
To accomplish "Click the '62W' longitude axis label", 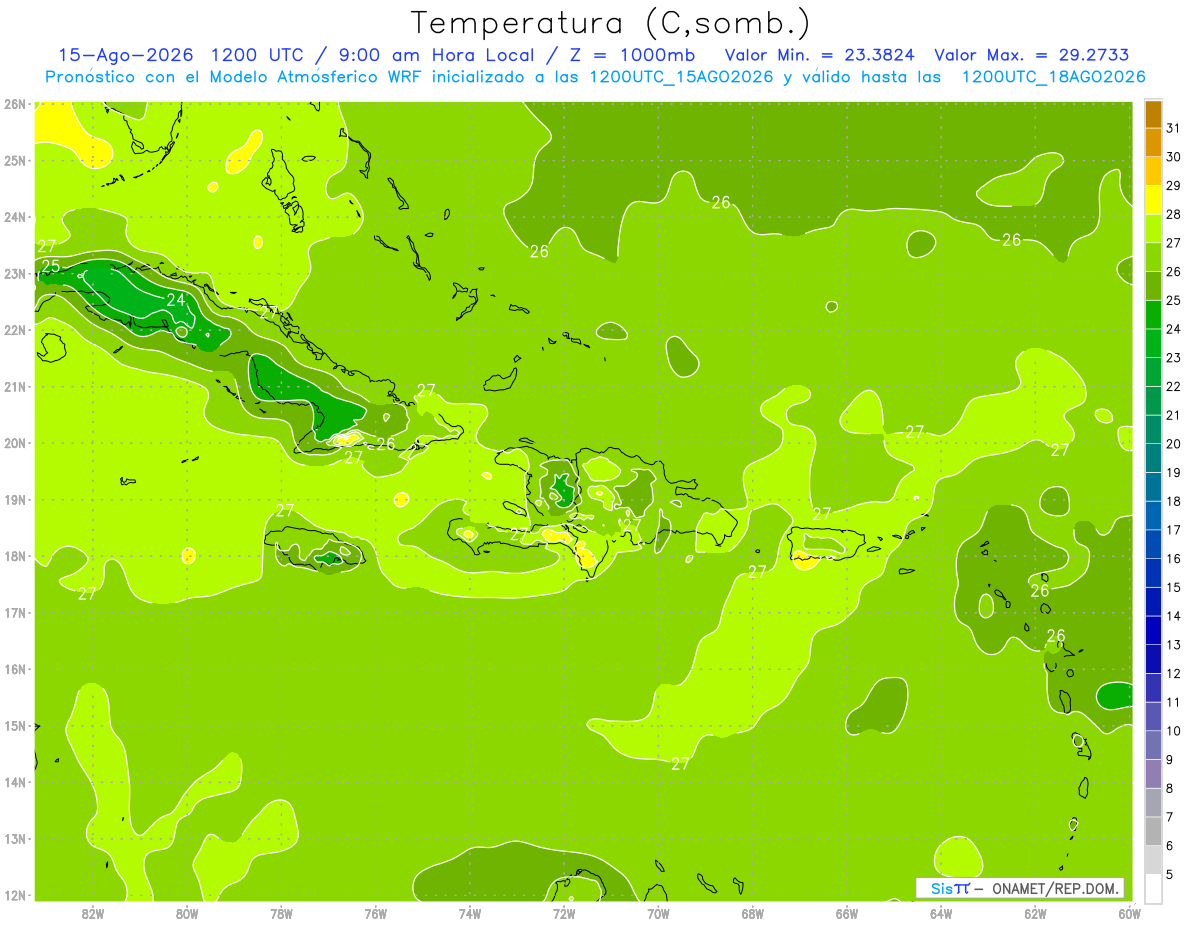I will tap(1035, 914).
